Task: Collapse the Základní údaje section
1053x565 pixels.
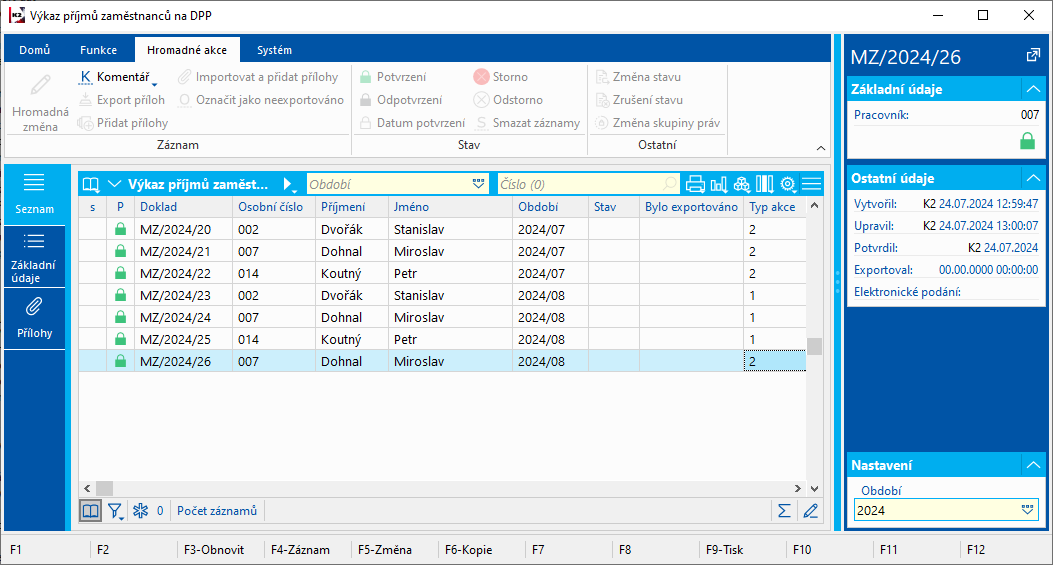Action: point(1031,89)
